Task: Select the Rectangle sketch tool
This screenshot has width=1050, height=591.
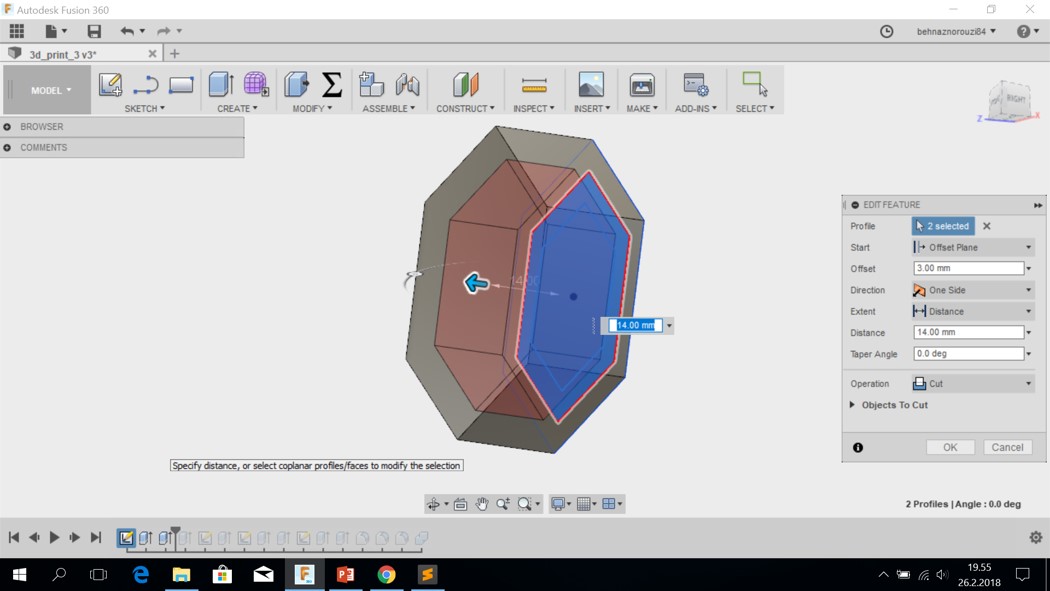Action: [x=181, y=85]
